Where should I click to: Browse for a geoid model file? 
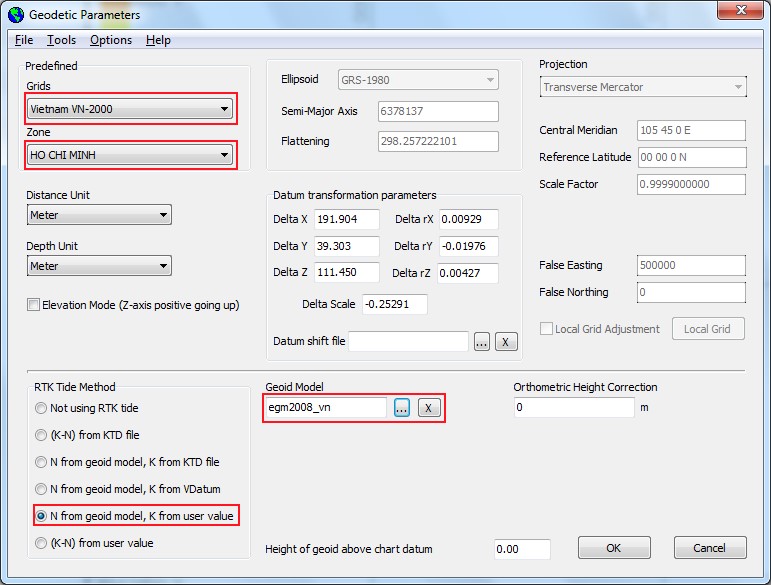402,408
